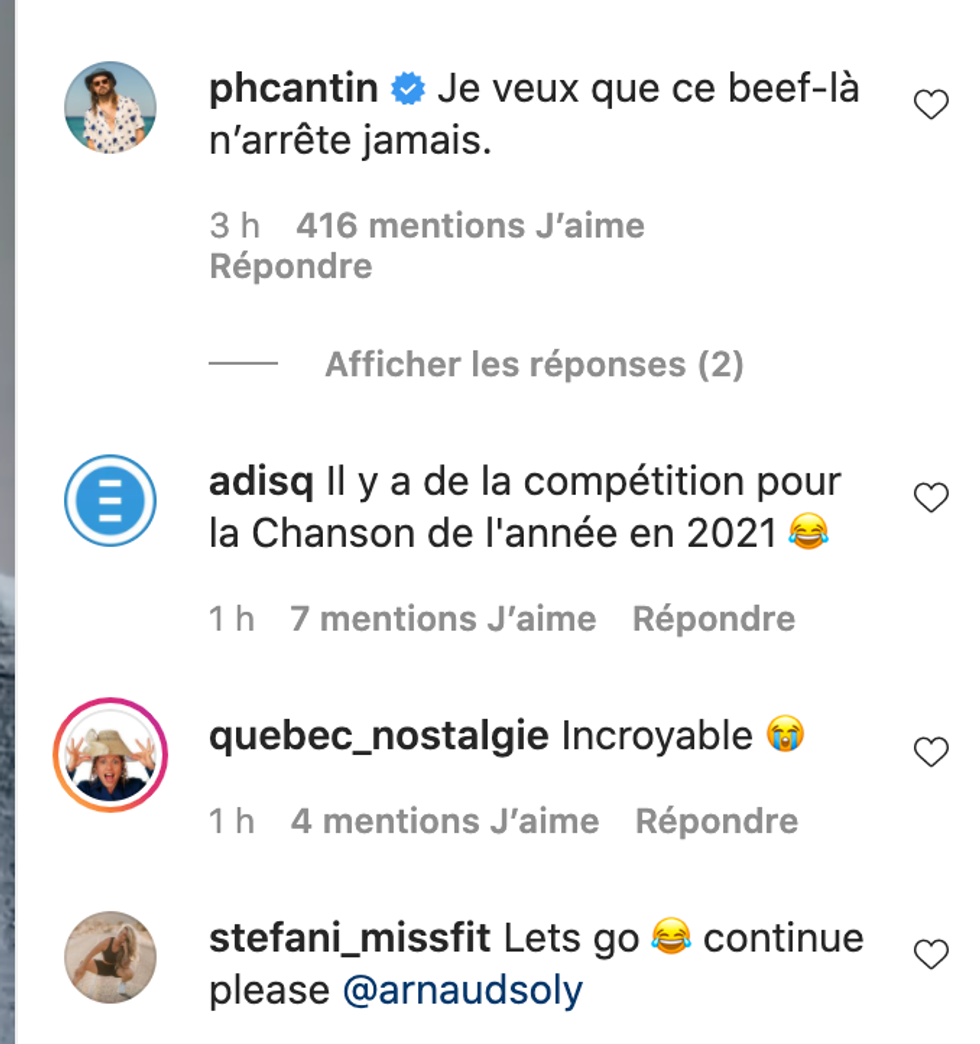Viewport: 980px width, 1044px height.
Task: Like the adisq comment with the heart
Action: [931, 497]
